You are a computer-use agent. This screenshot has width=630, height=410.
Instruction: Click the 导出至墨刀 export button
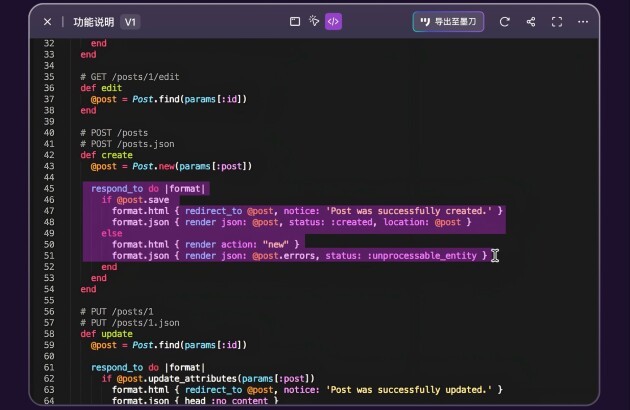pos(448,22)
